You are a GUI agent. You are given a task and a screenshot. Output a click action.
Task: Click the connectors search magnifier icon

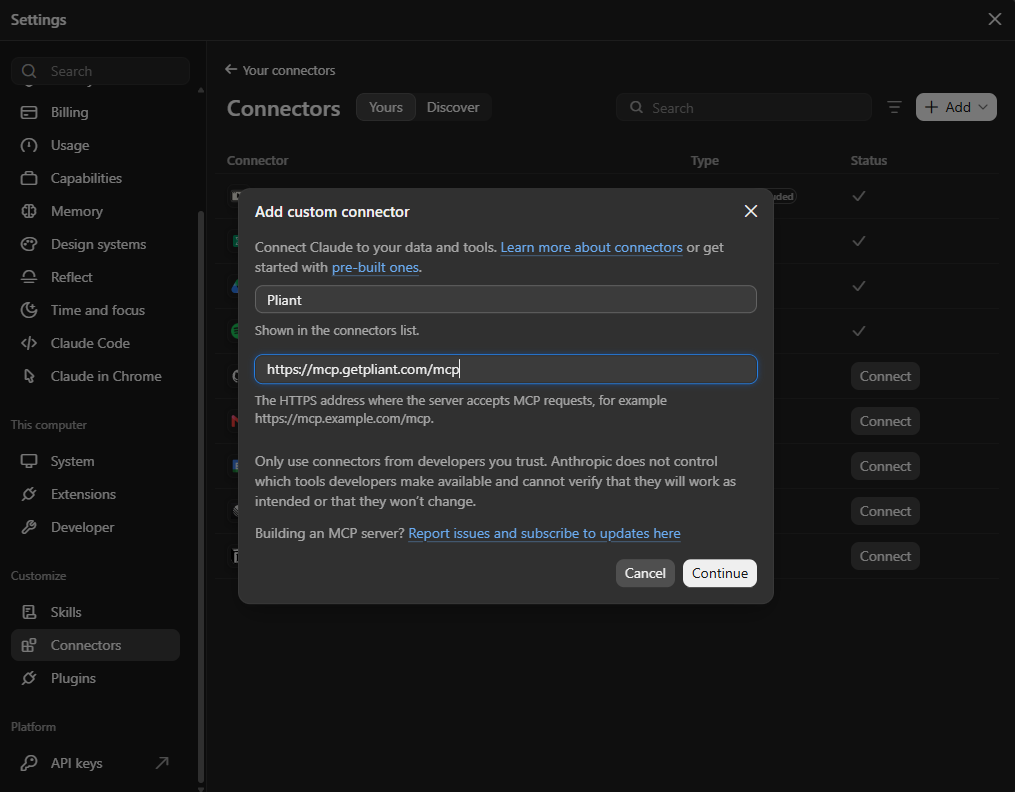tap(636, 107)
